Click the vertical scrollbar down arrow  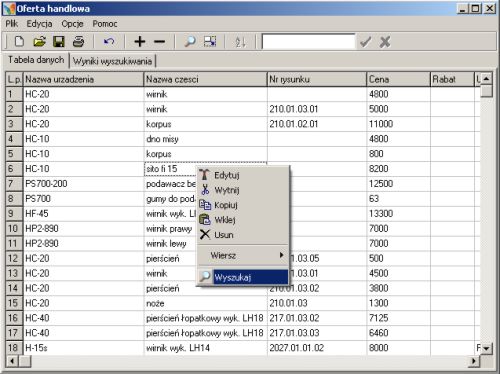pos(486,349)
